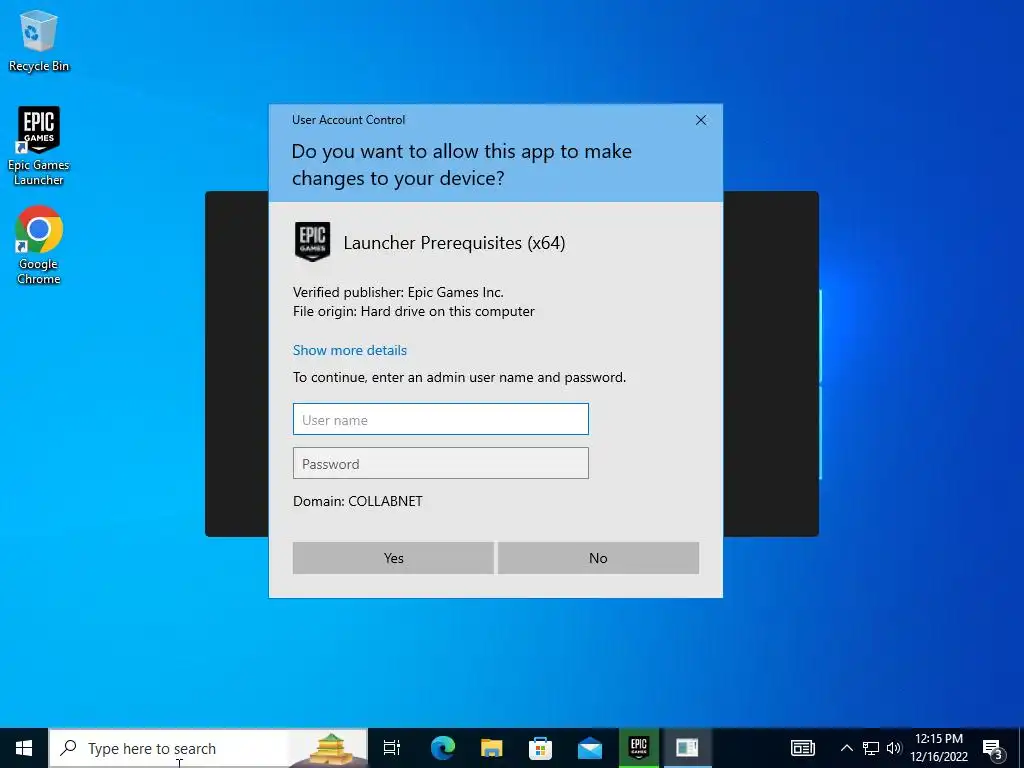Open the Windows Start menu

24,748
